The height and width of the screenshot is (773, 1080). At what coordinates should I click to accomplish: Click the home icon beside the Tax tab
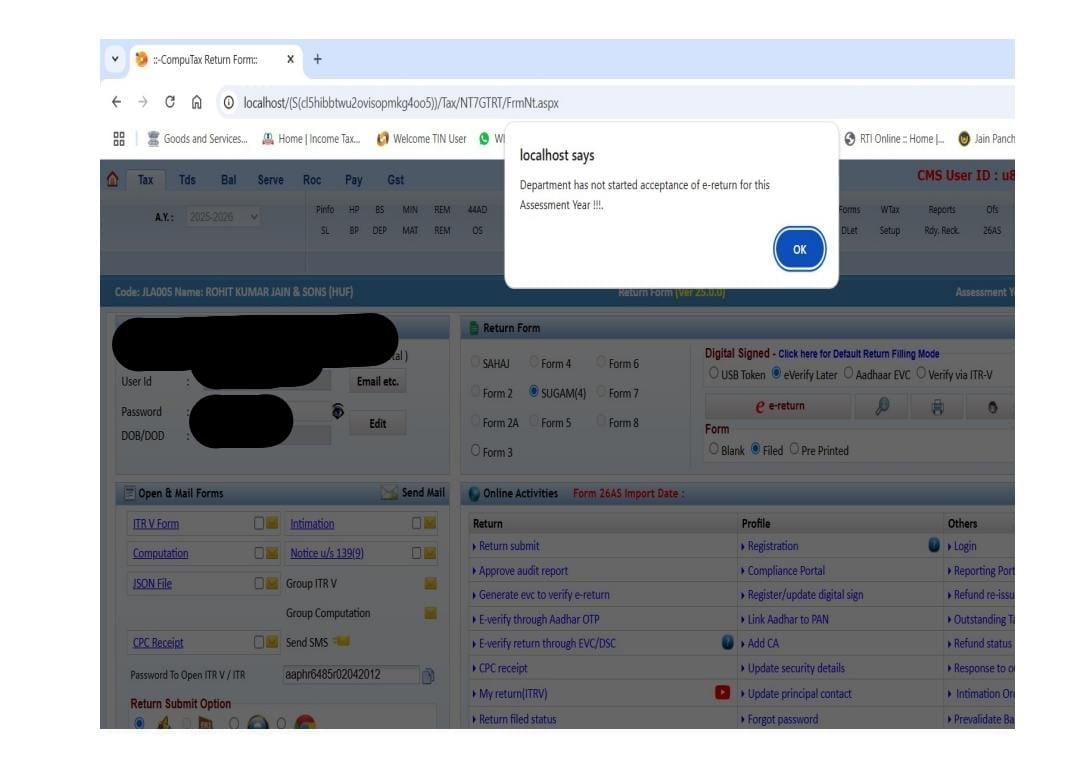(x=113, y=180)
